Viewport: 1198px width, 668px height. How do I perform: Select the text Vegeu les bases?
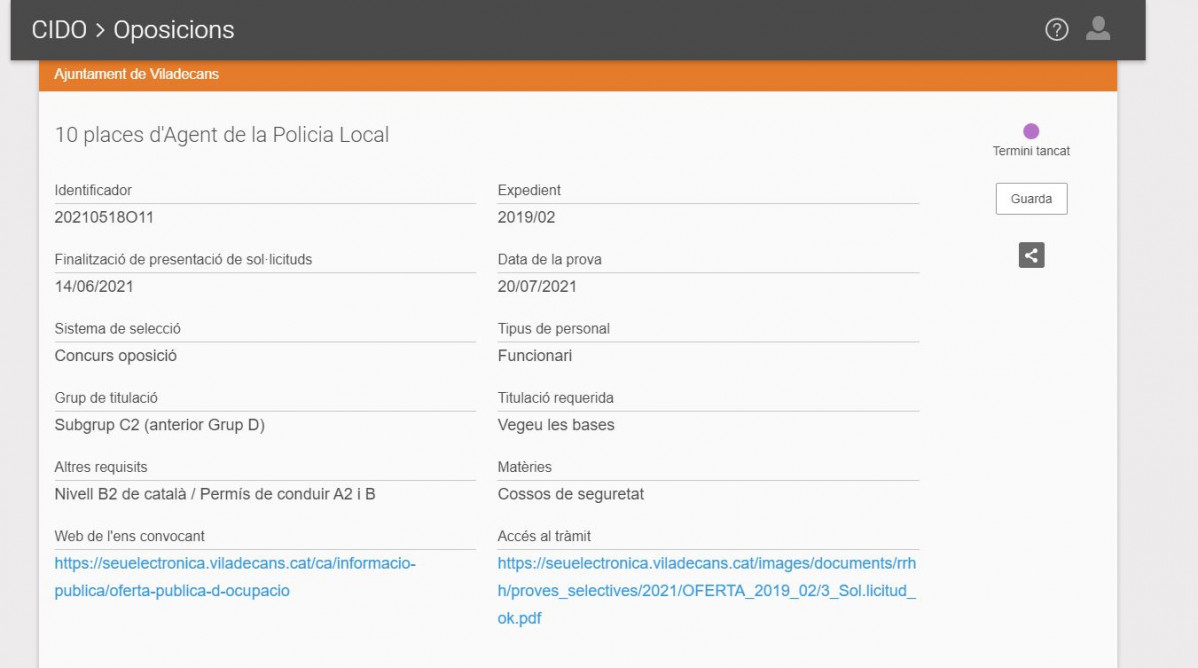pyautogui.click(x=556, y=425)
